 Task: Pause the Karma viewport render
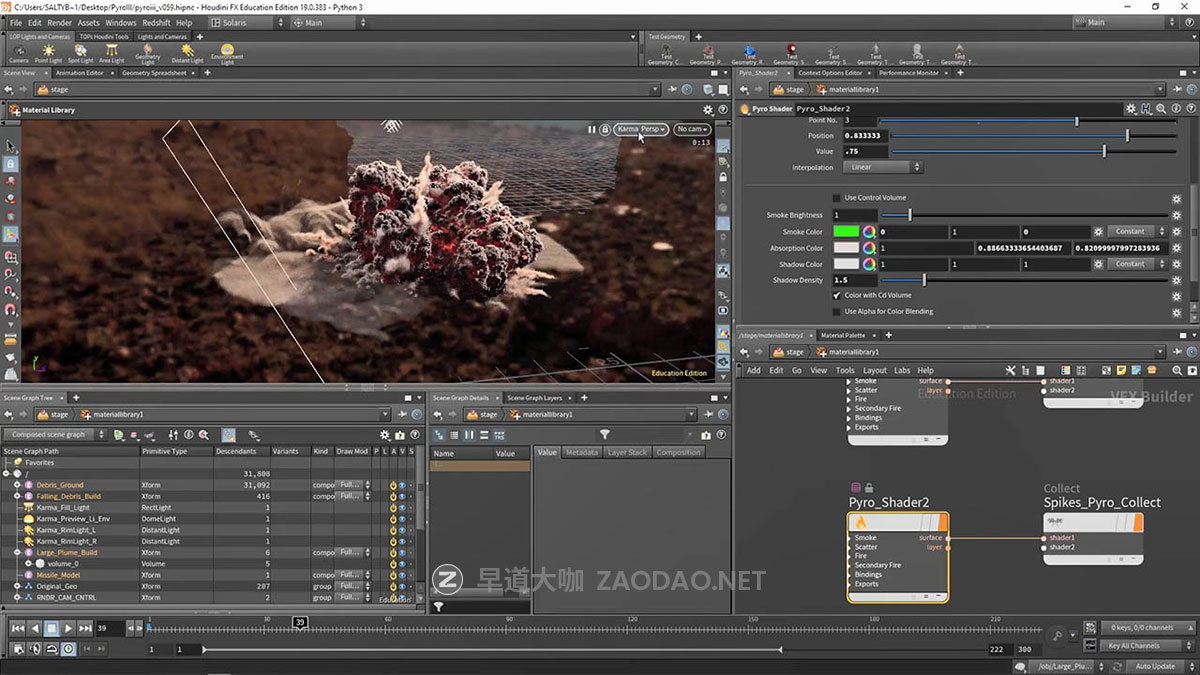tap(591, 129)
